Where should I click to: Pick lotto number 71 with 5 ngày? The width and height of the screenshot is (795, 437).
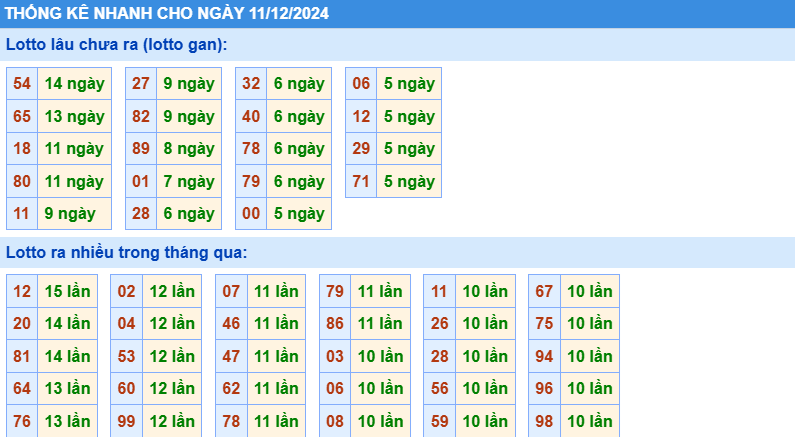pyautogui.click(x=361, y=181)
